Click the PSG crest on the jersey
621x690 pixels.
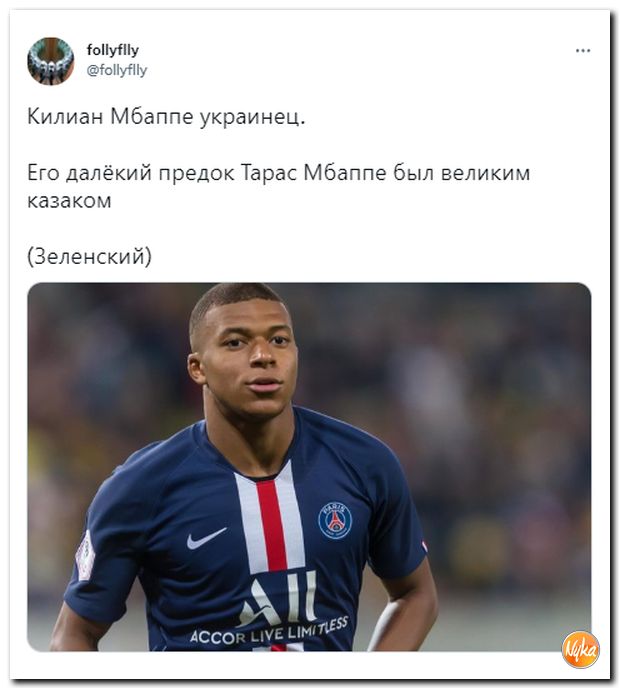(335, 521)
